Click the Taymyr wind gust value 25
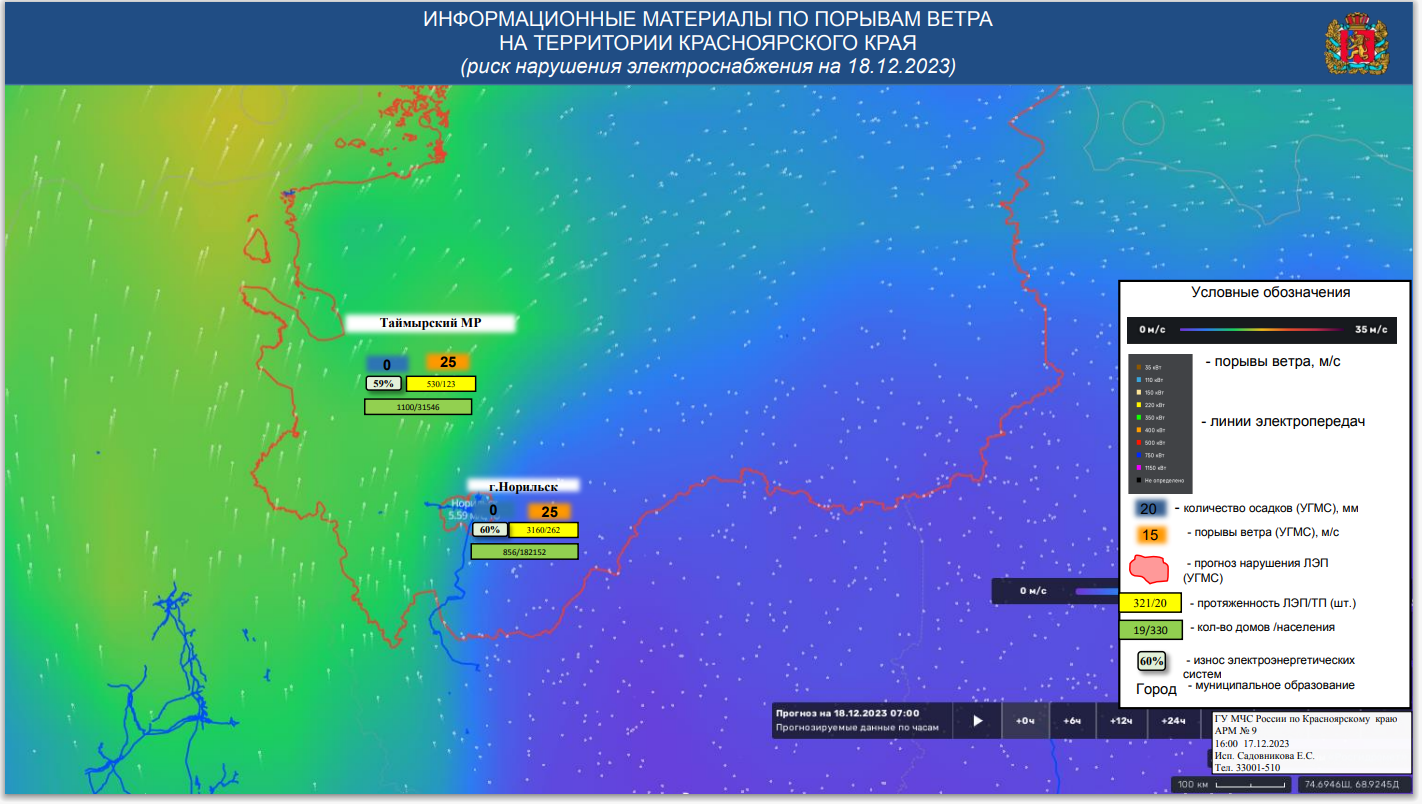Screen dimensions: 1422x804 448,363
